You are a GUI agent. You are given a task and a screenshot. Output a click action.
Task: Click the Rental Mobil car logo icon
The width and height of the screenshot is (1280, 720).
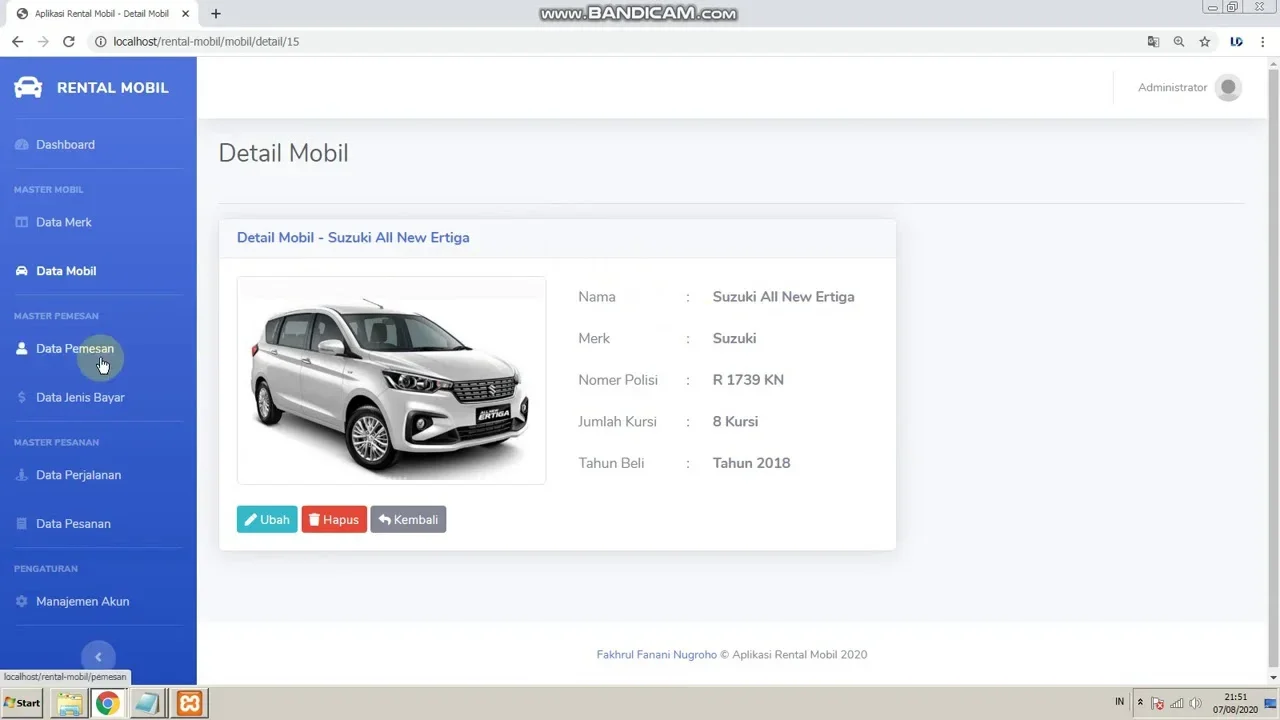28,87
